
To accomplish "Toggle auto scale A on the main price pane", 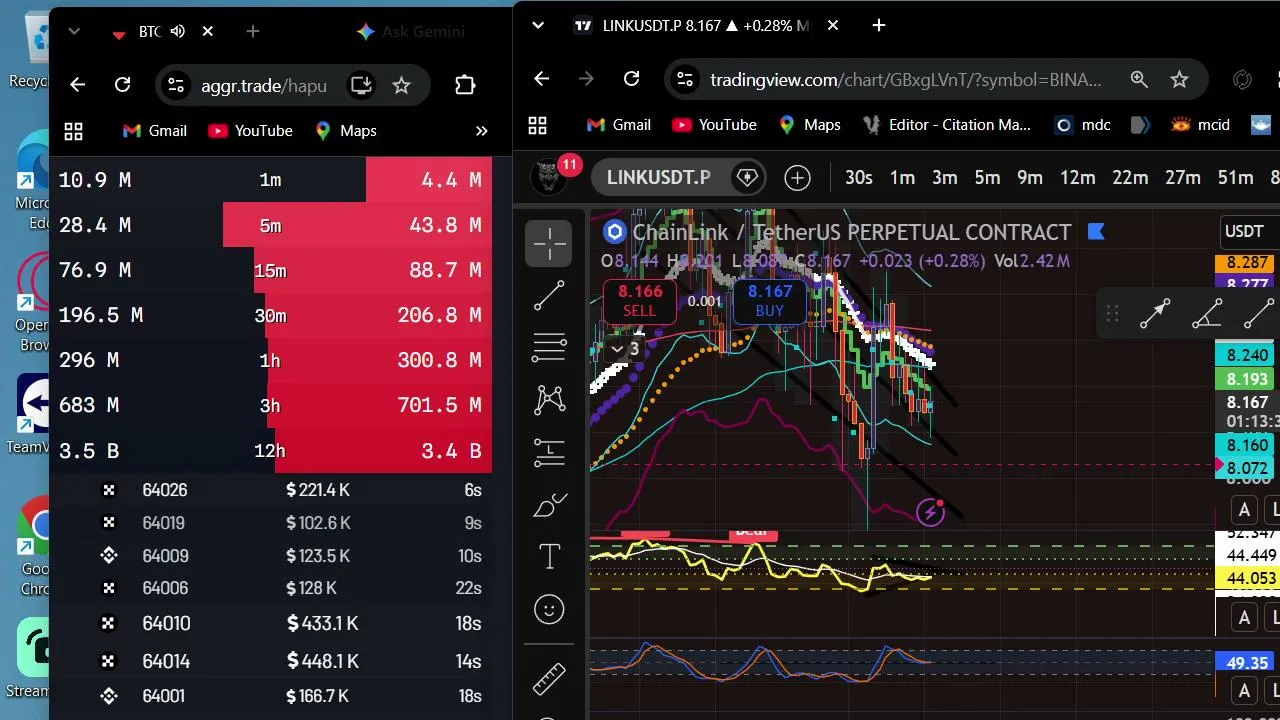I will coord(1244,511).
